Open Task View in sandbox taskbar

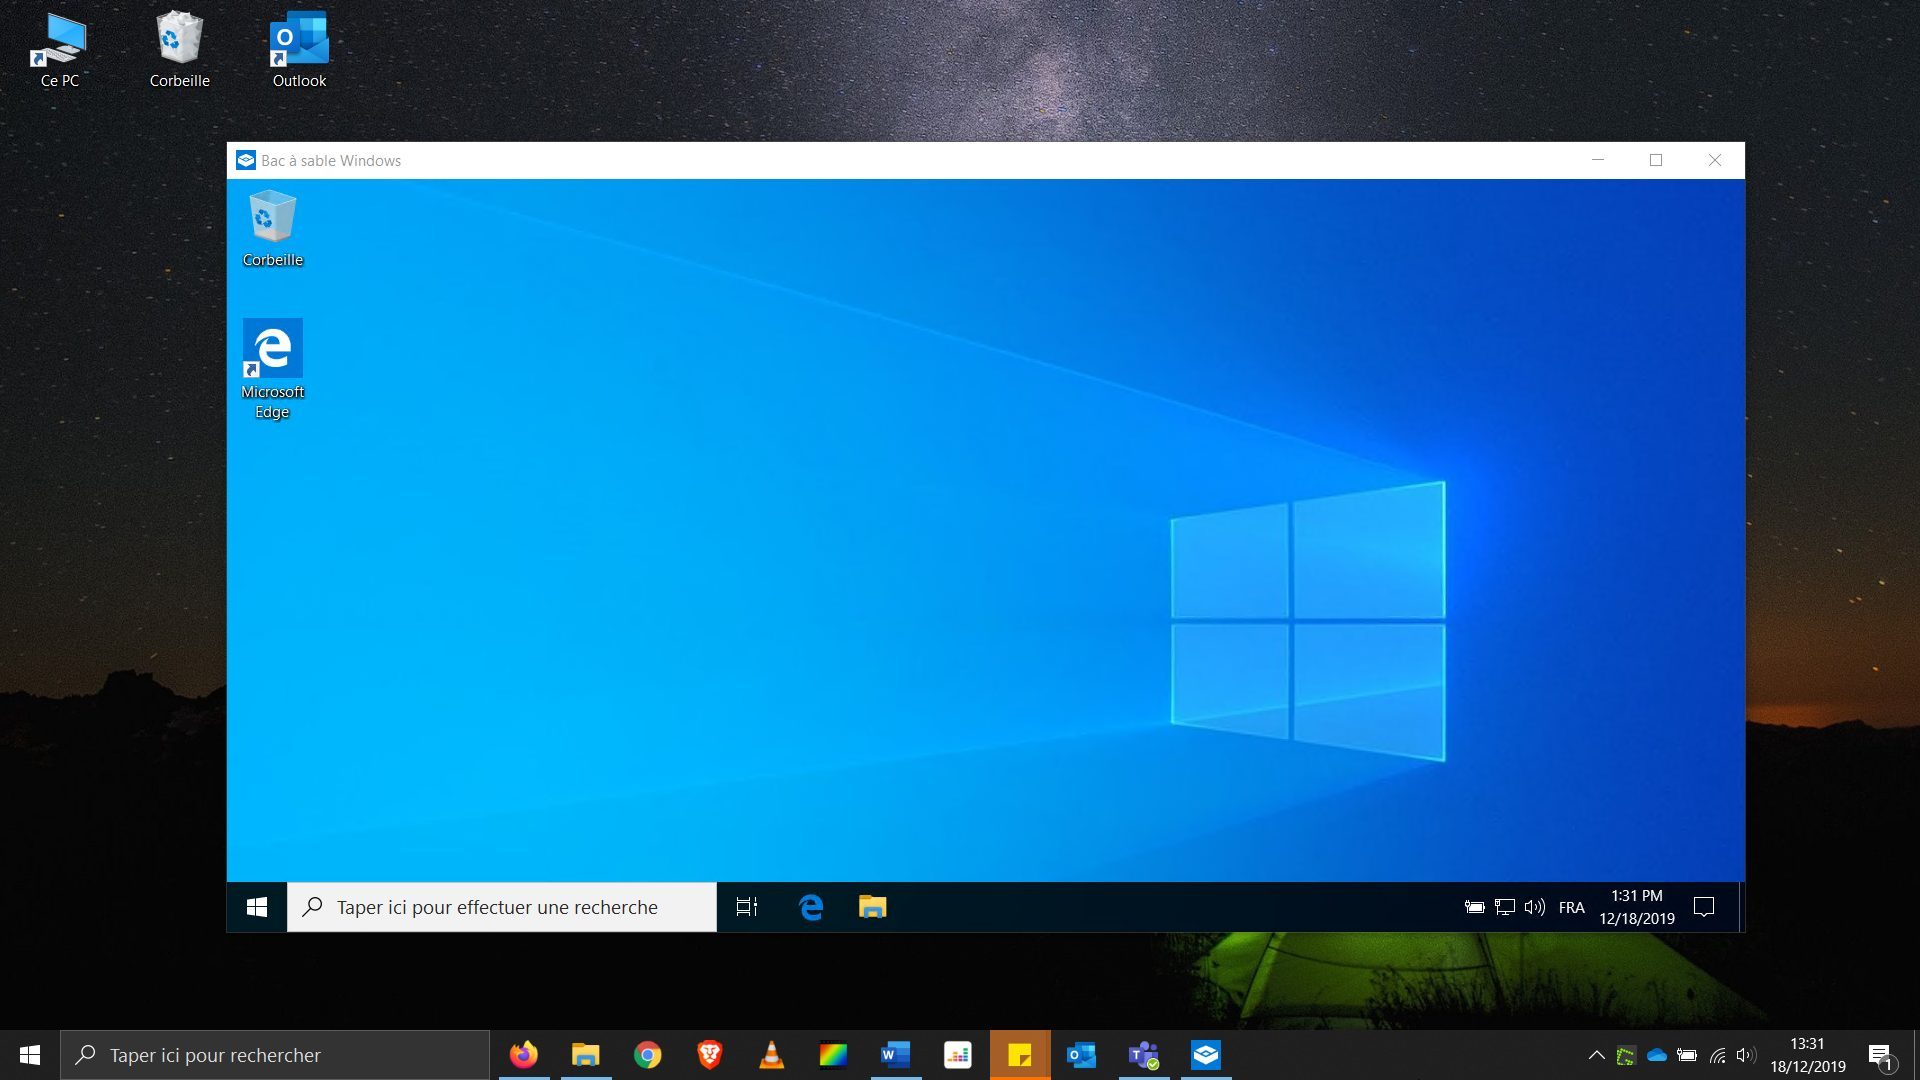(747, 907)
